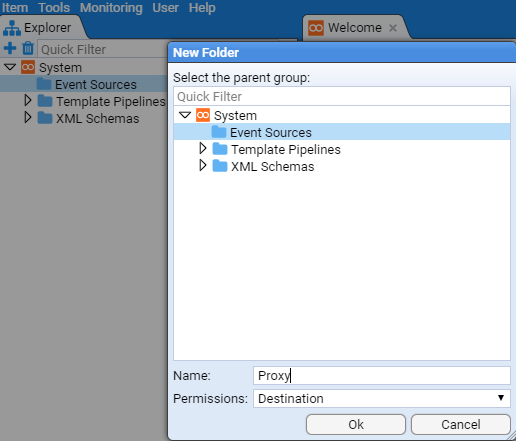Image resolution: width=516 pixels, height=441 pixels.
Task: Open the Permissions dropdown
Action: pos(382,398)
